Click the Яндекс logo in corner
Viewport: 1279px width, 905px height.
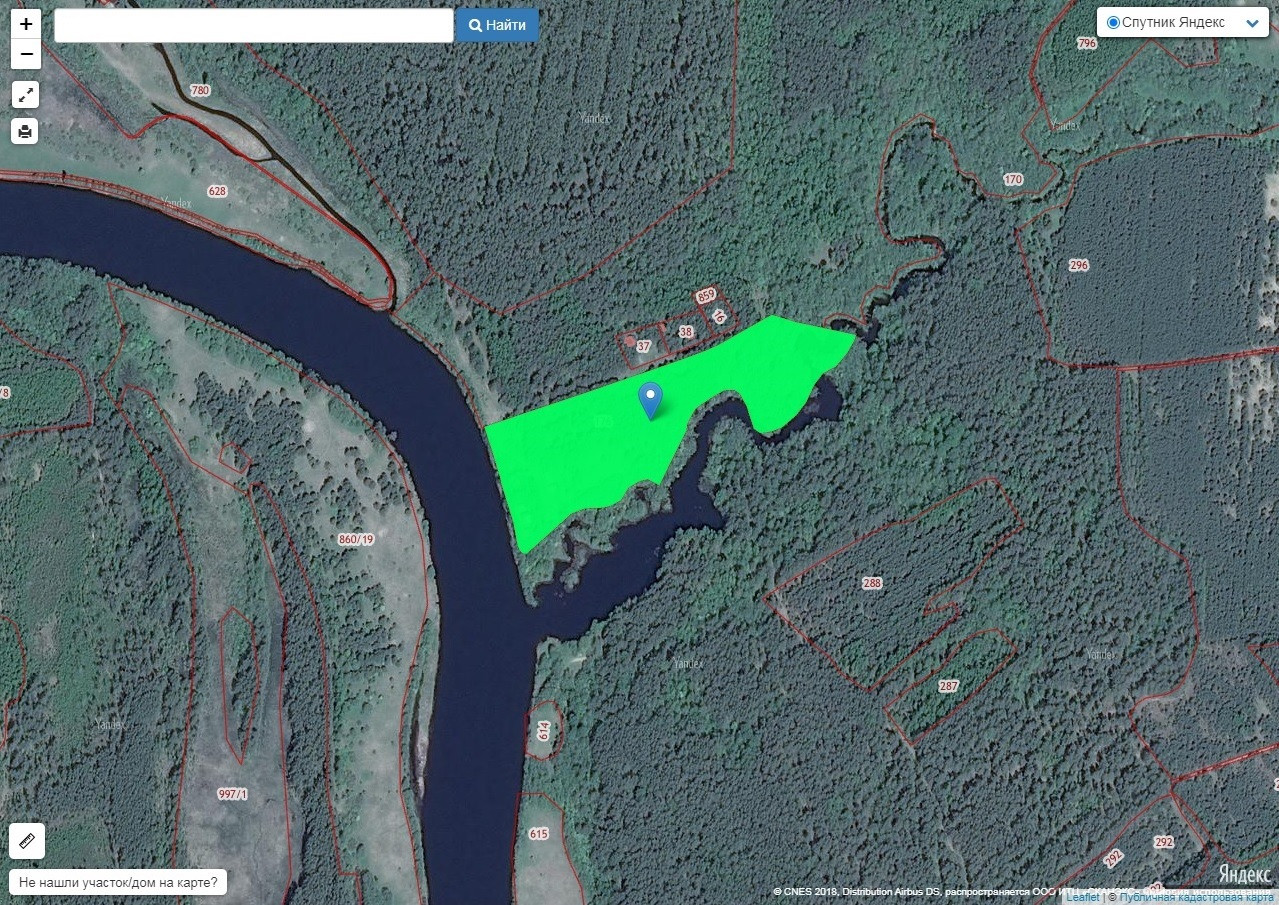1245,872
